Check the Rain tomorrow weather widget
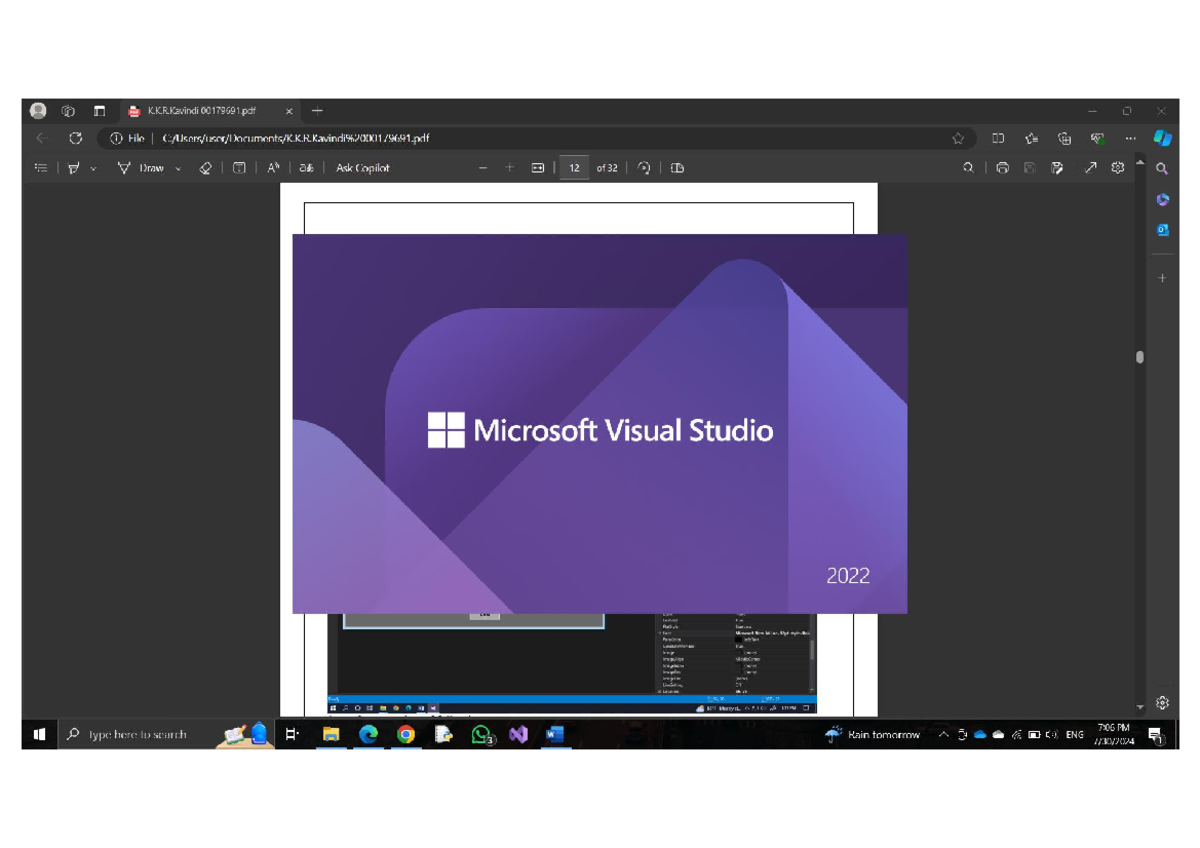The width and height of the screenshot is (1200, 848). tap(874, 734)
